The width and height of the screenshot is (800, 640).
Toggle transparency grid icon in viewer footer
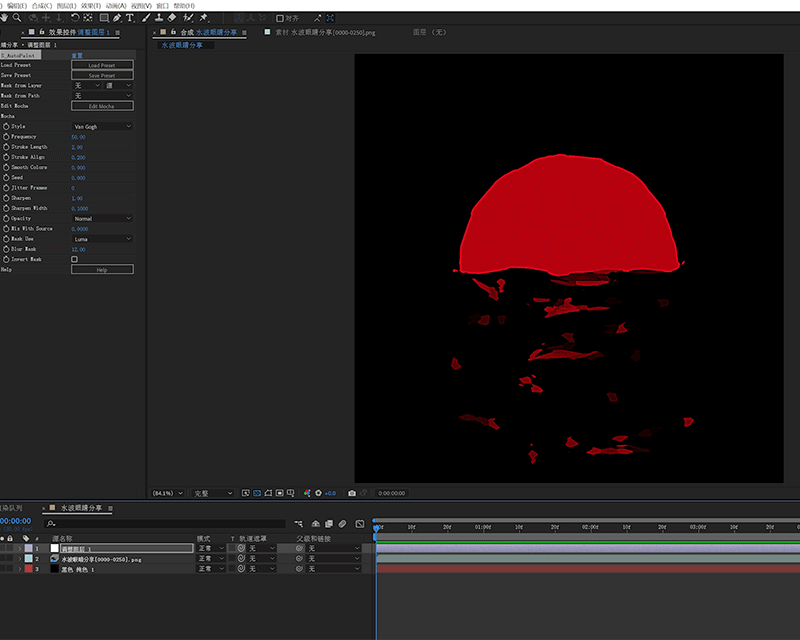point(257,493)
